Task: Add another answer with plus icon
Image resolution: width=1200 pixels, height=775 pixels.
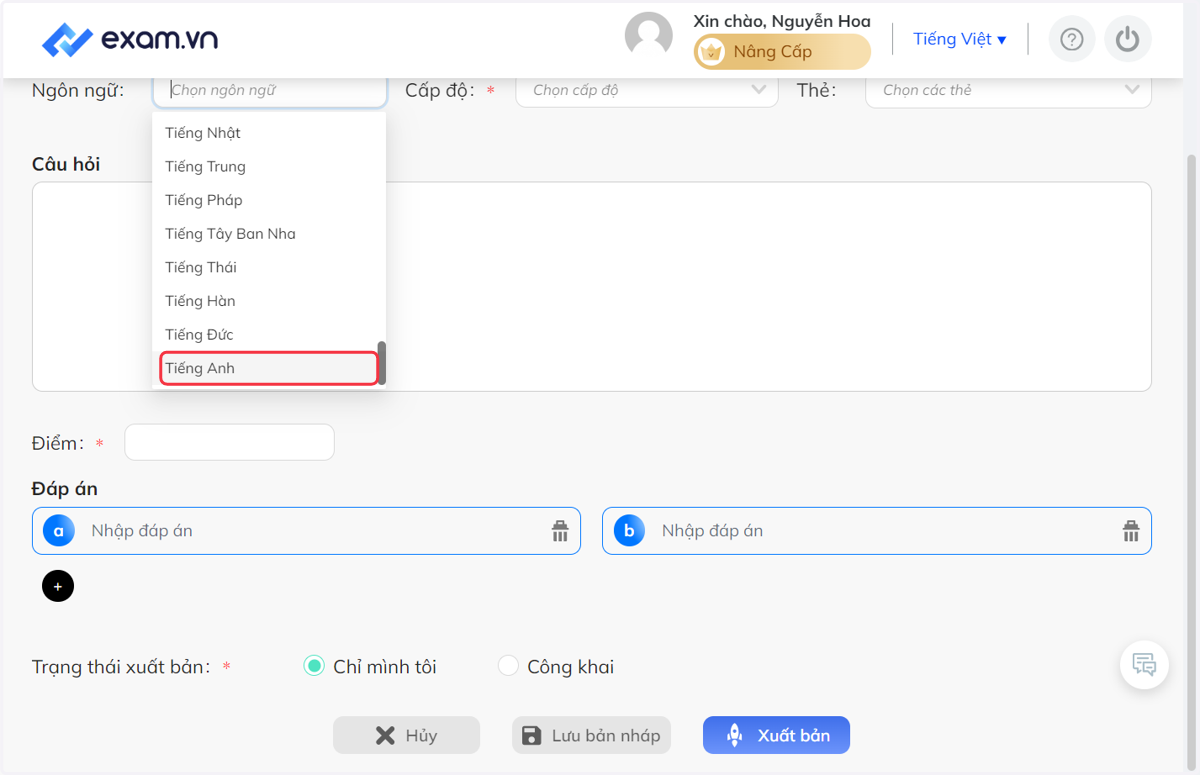Action: (x=58, y=586)
